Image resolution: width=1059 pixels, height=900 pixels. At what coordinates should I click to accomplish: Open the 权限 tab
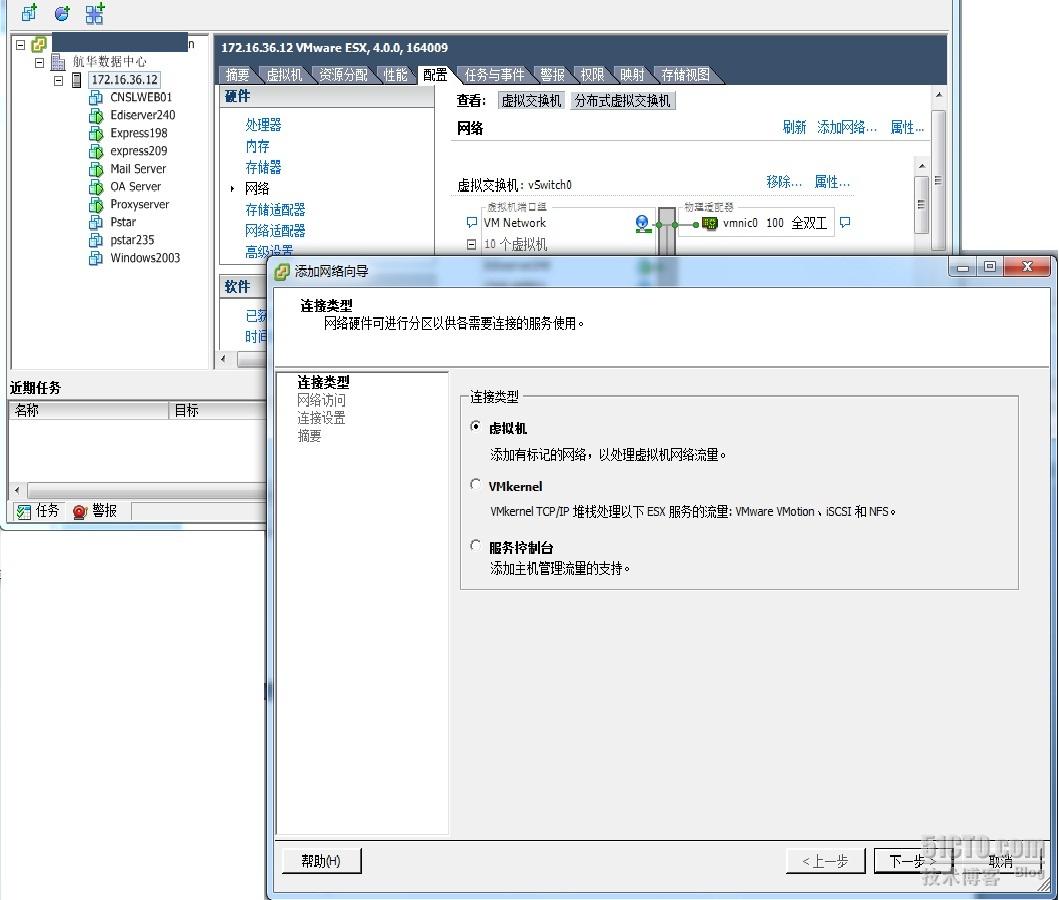pyautogui.click(x=592, y=75)
